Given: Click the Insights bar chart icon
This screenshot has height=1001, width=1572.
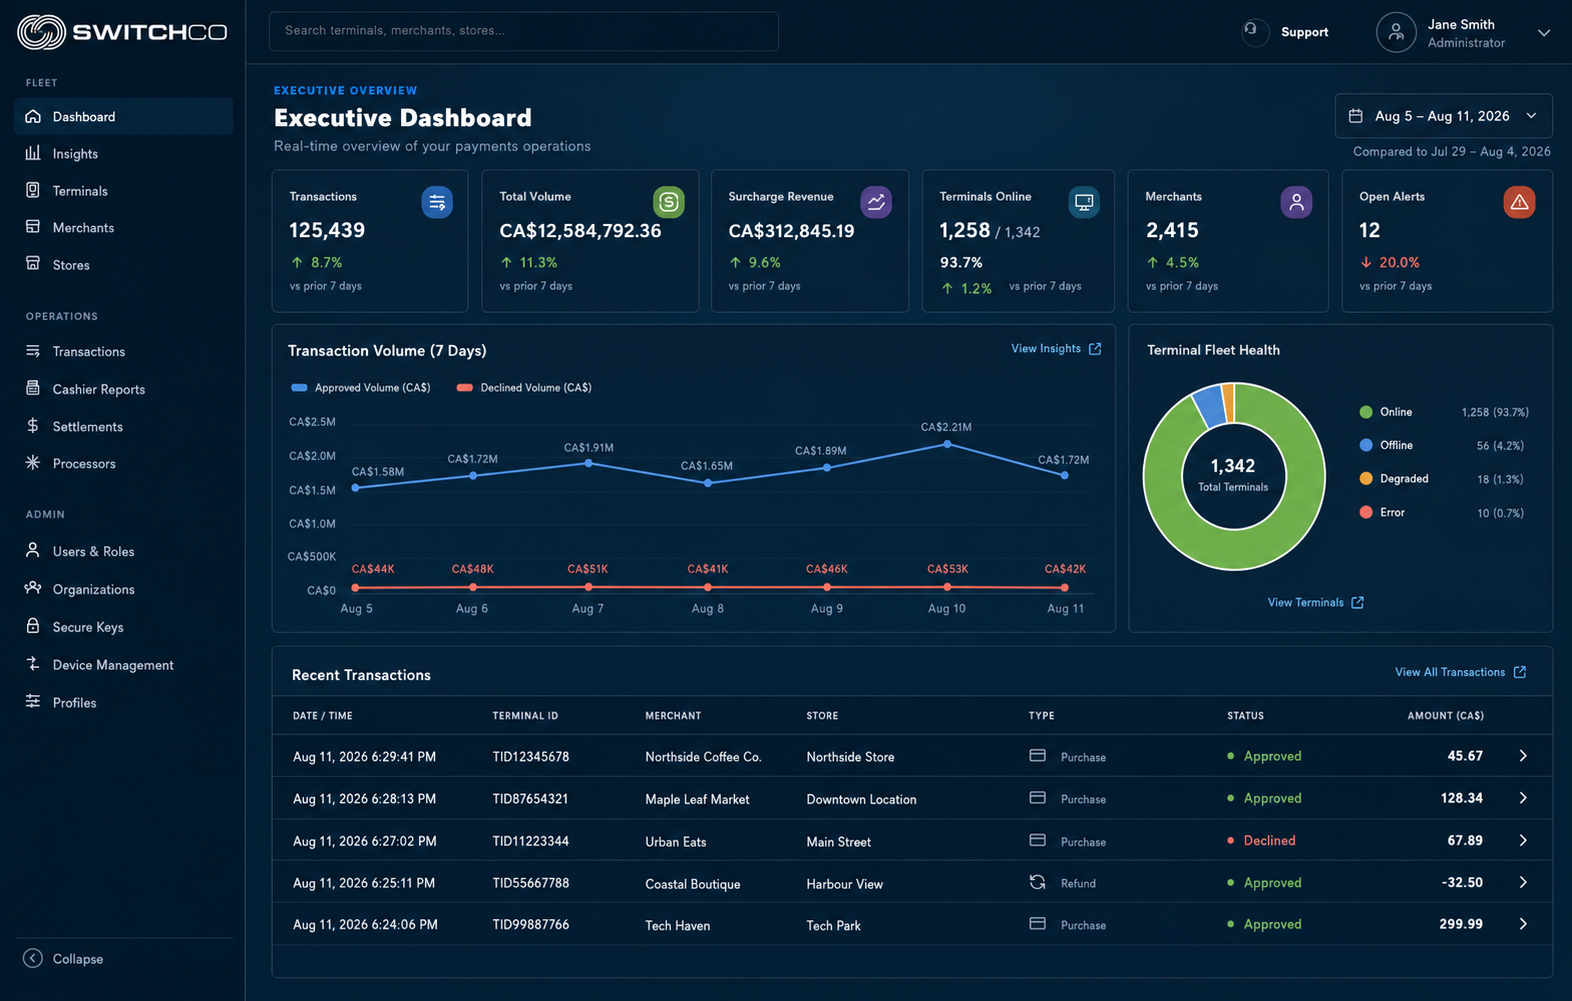Looking at the screenshot, I should click(x=33, y=153).
